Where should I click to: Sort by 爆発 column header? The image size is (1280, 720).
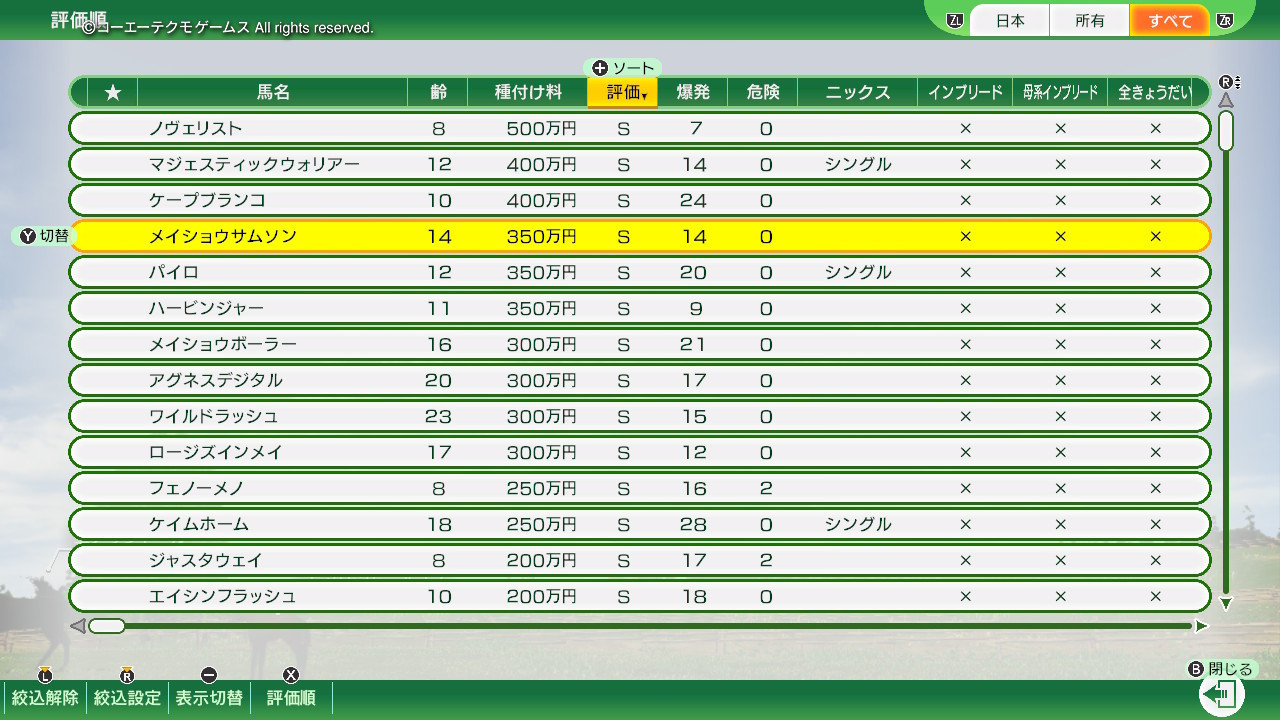pos(693,93)
